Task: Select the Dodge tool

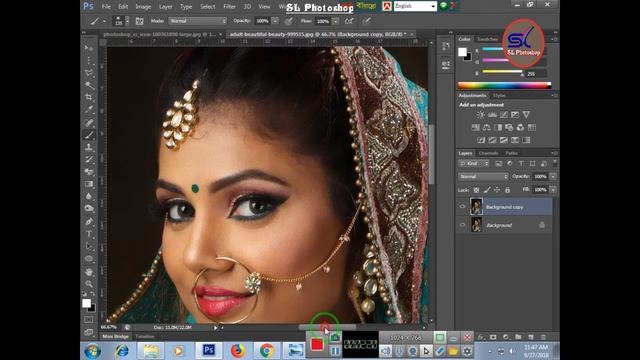Action: pyautogui.click(x=89, y=209)
